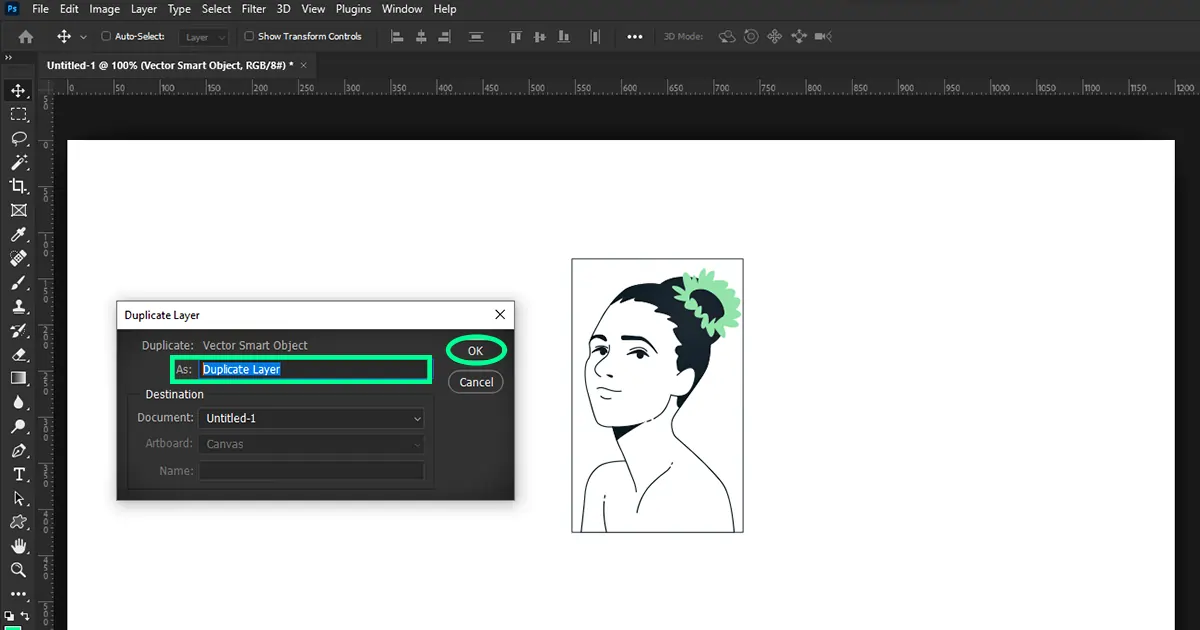Select the Brush tool
The width and height of the screenshot is (1200, 630).
click(x=20, y=282)
